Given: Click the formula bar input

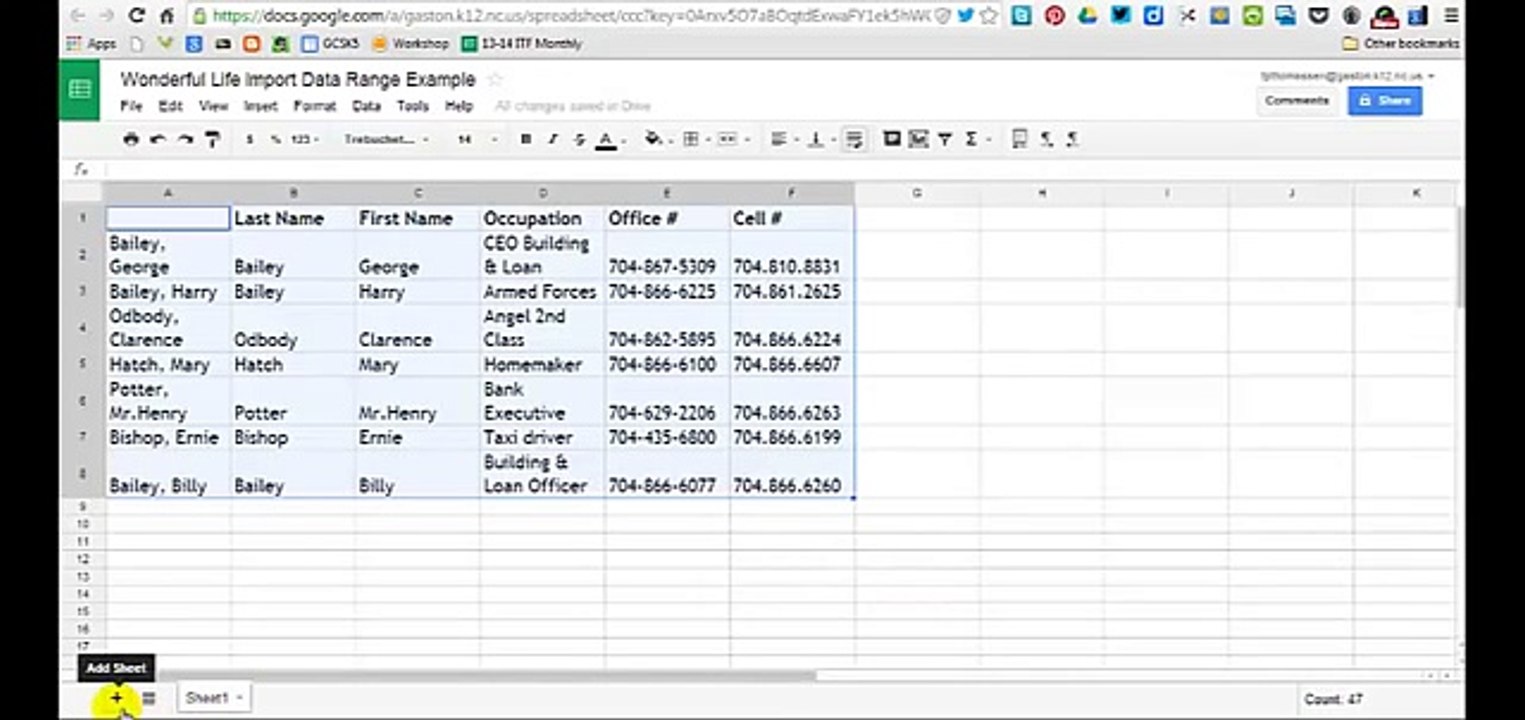Looking at the screenshot, I should 780,170.
